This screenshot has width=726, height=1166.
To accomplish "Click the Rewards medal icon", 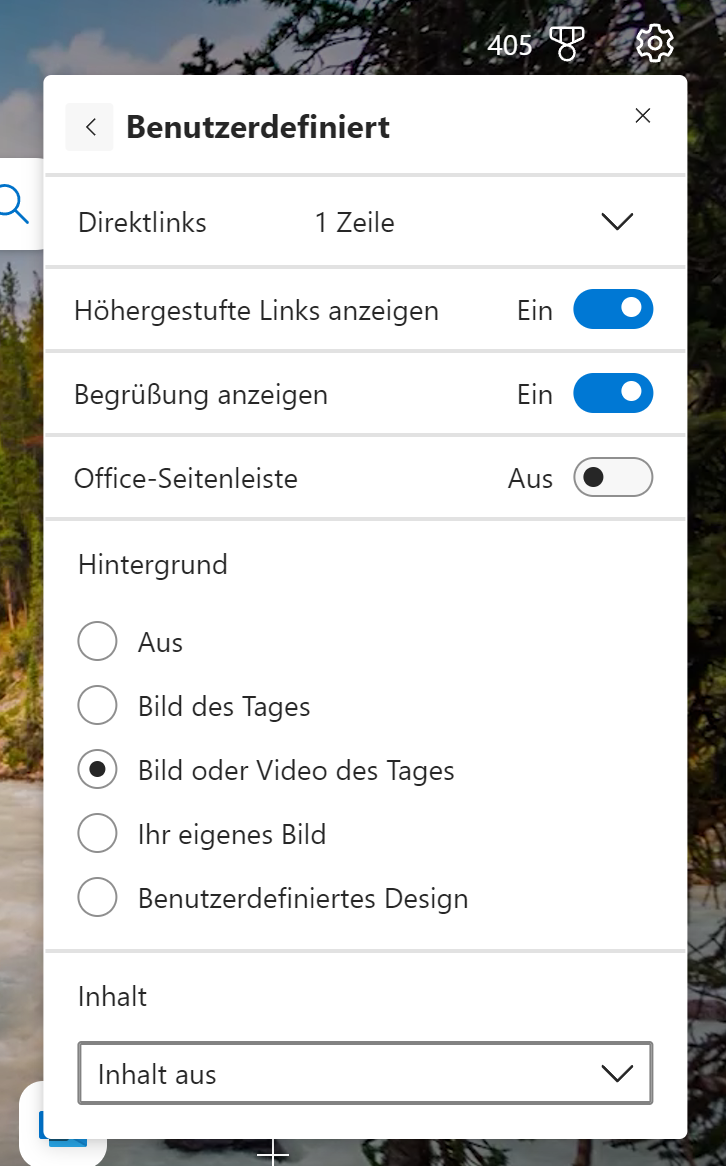I will (x=567, y=44).
